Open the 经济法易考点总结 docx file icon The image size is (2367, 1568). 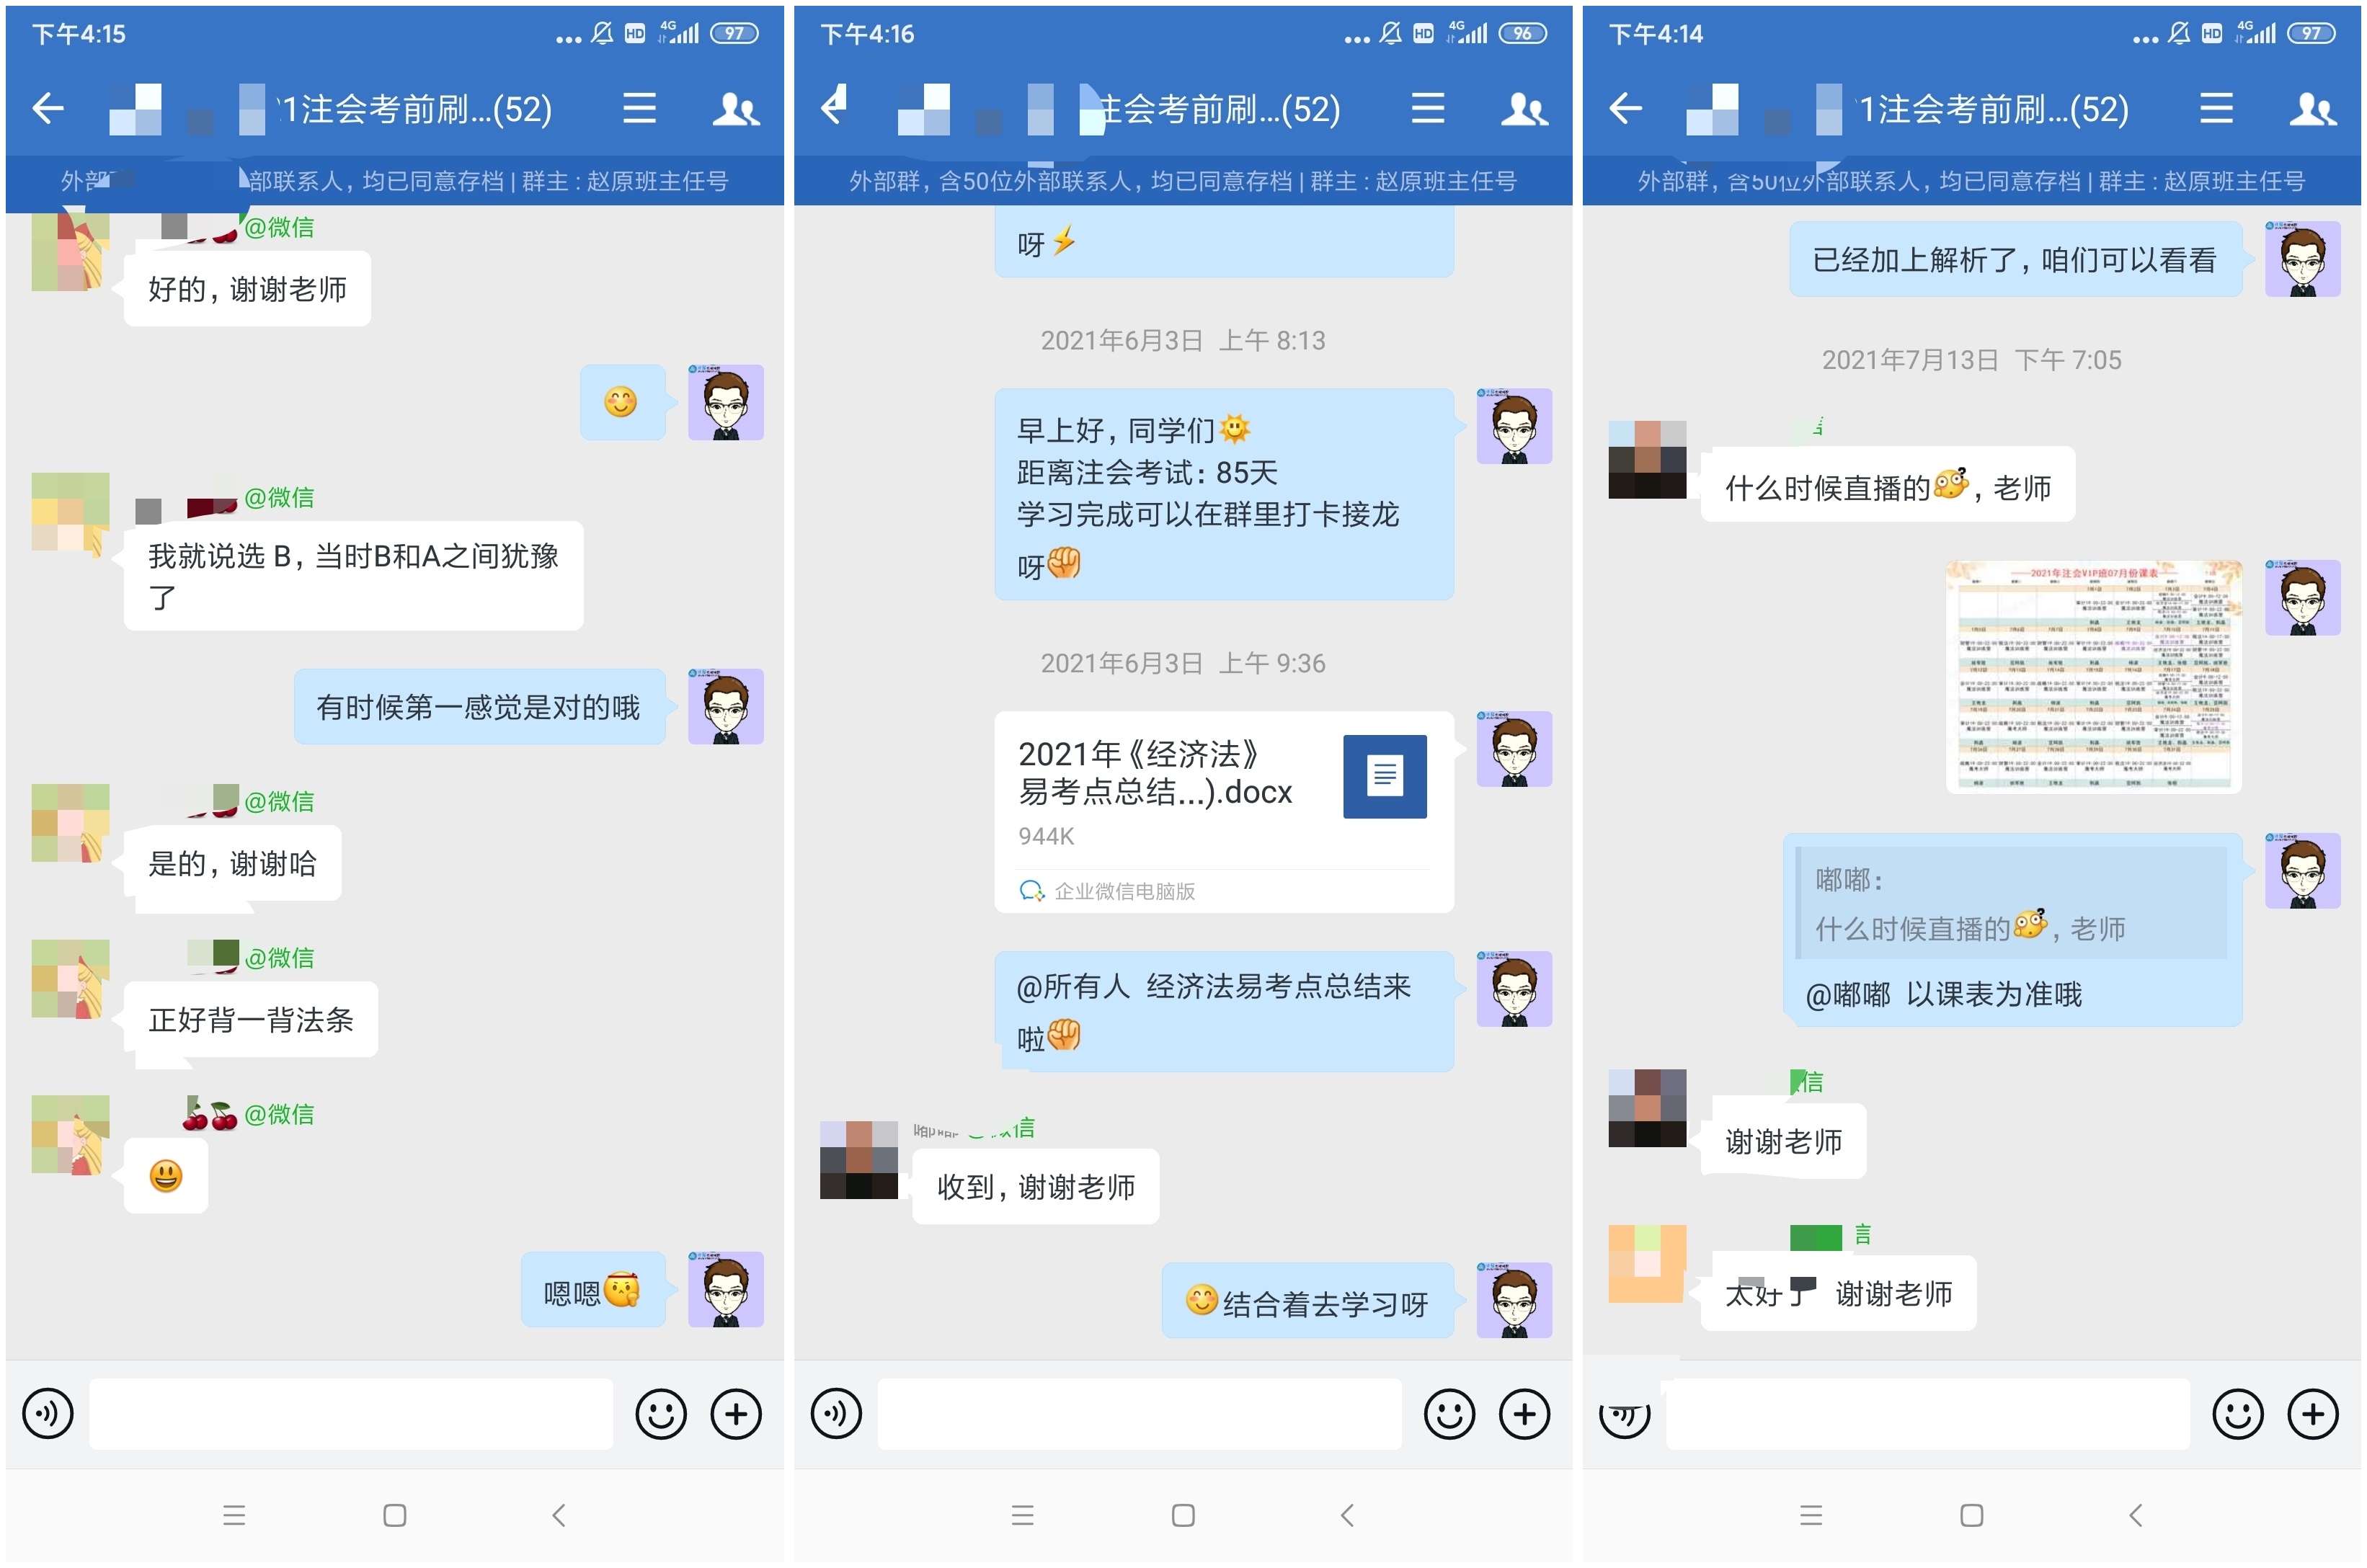(x=1385, y=776)
